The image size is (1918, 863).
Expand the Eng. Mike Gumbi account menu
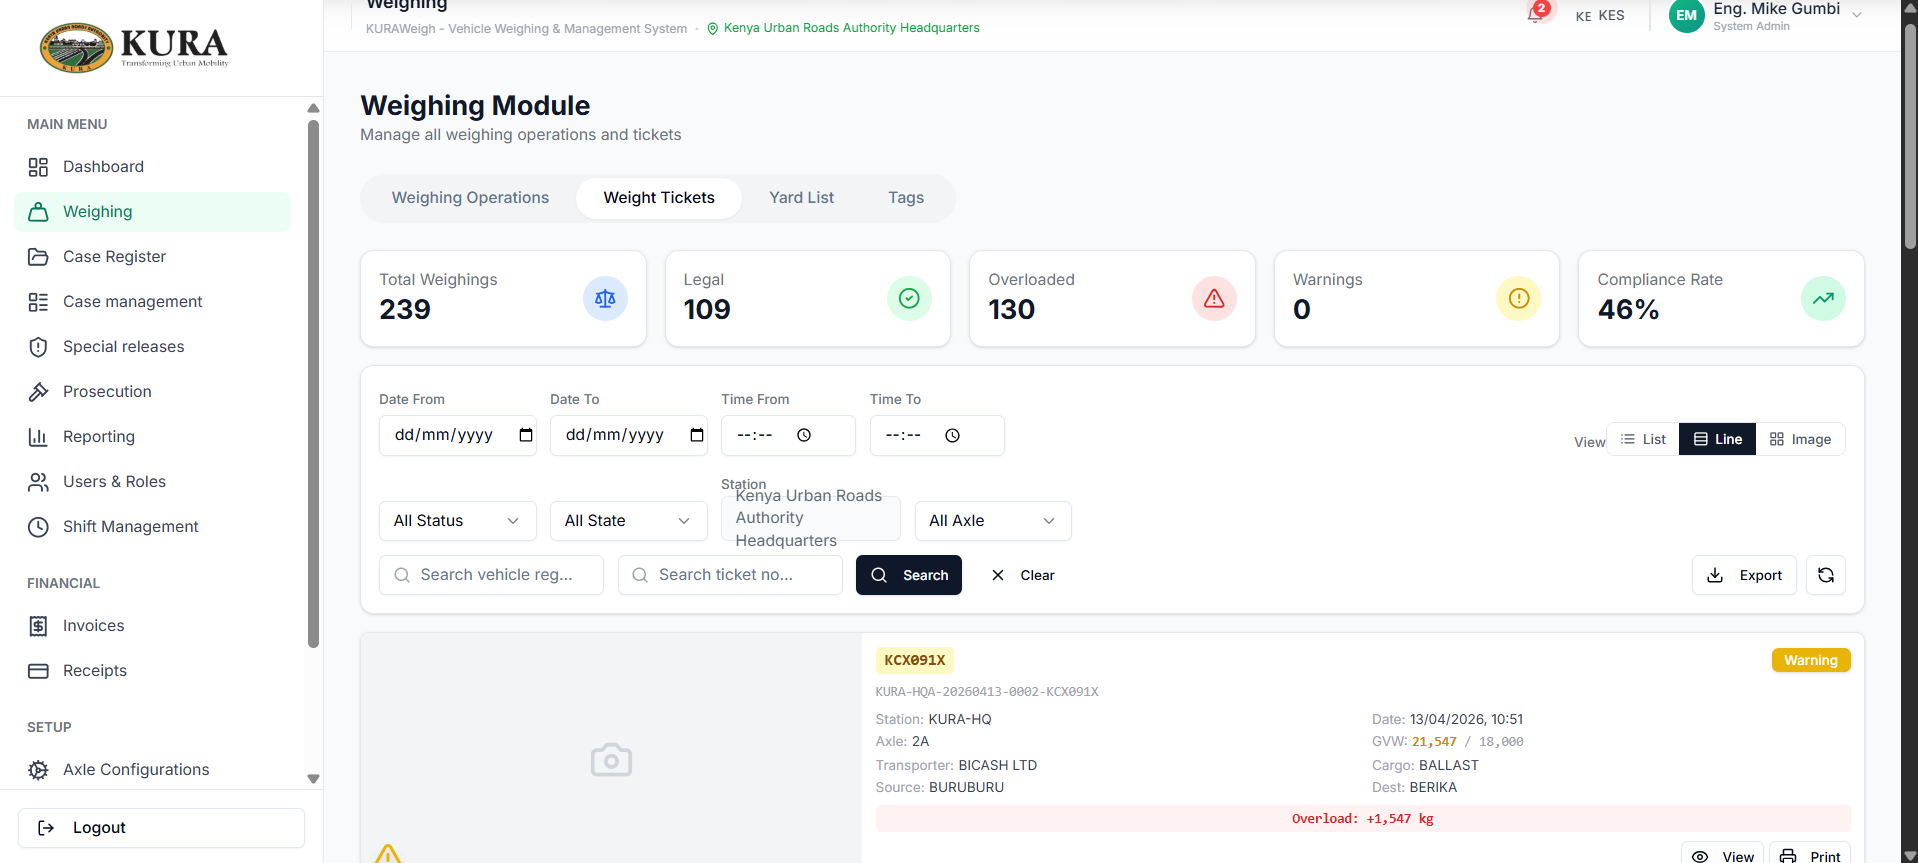point(1765,15)
